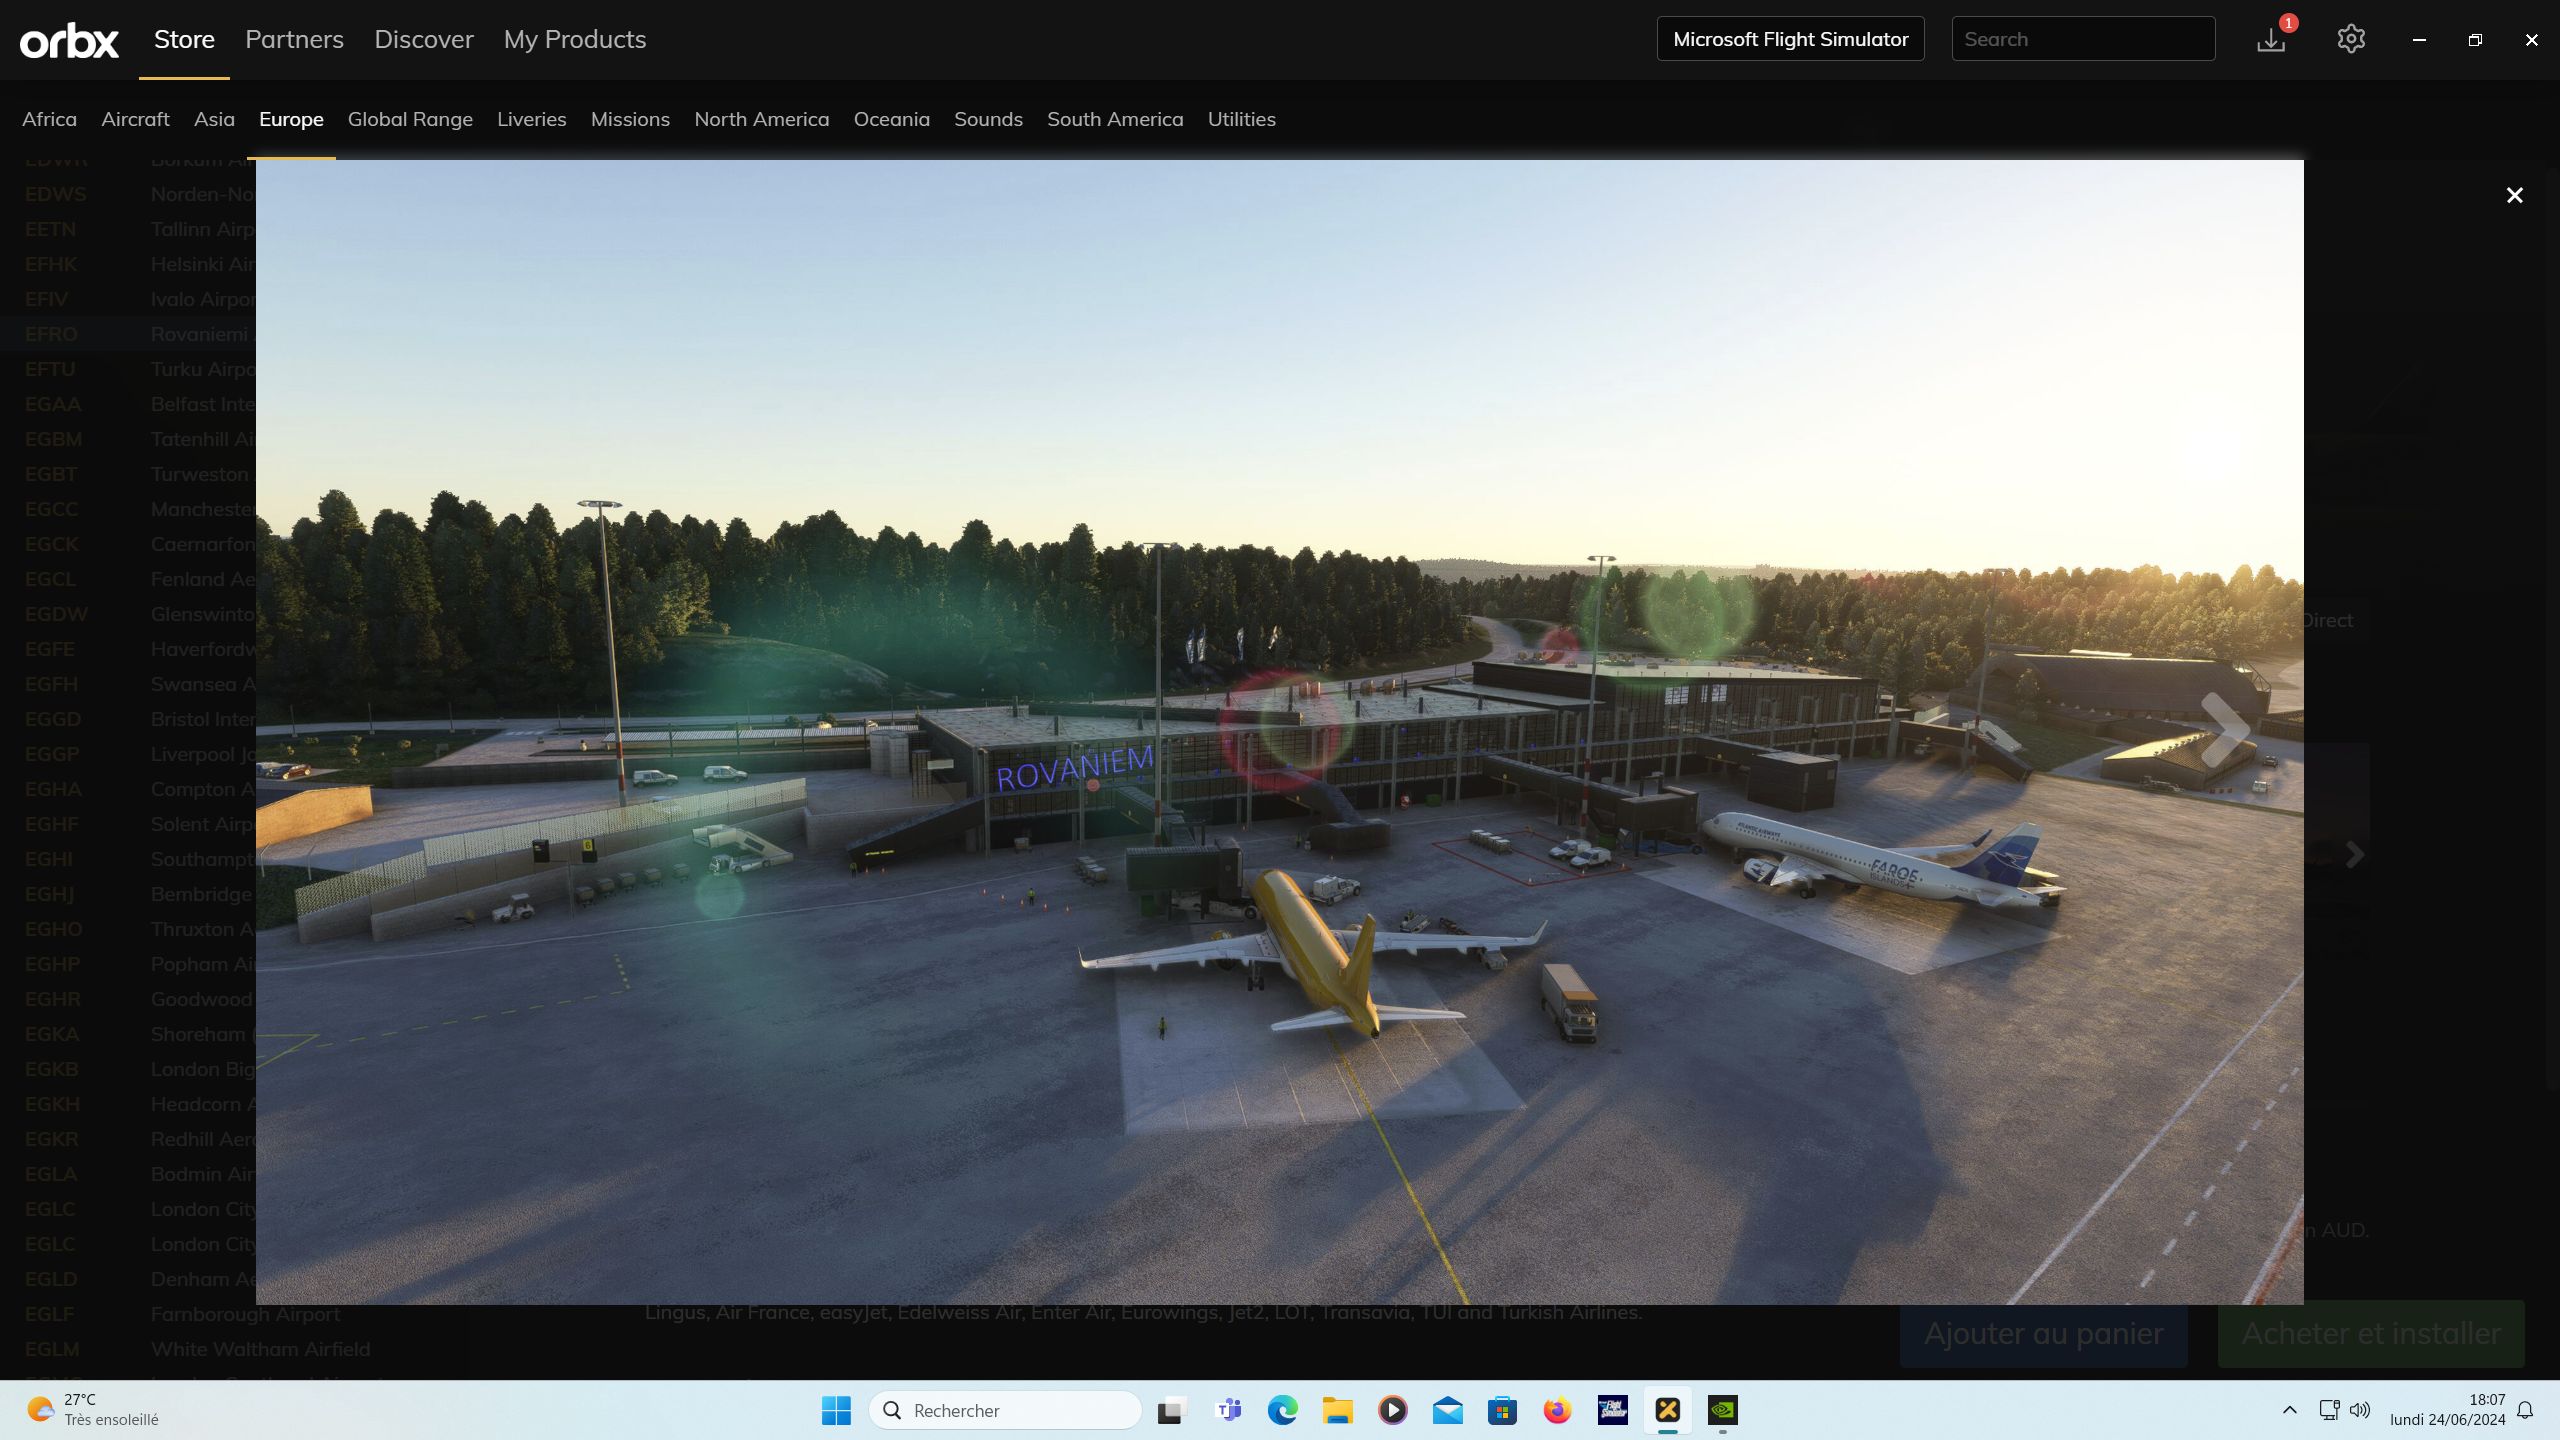Viewport: 2560px width, 1440px height.
Task: Open Firefox from the taskbar
Action: click(x=1557, y=1410)
